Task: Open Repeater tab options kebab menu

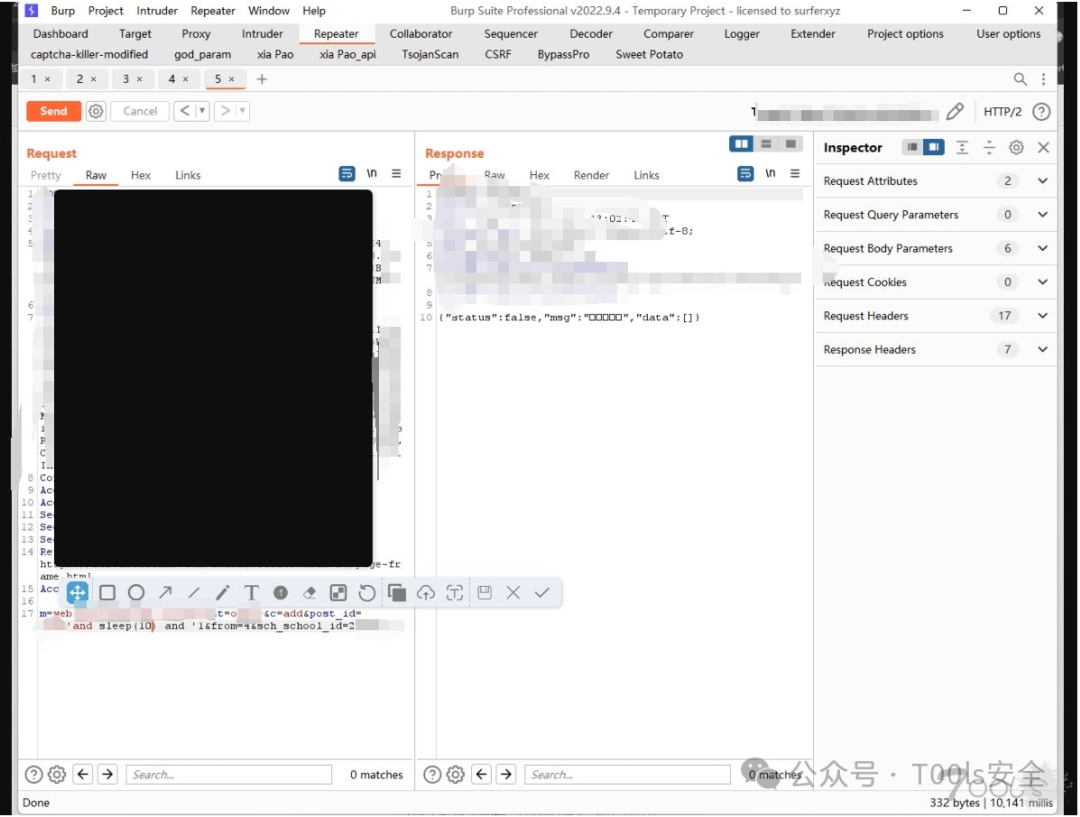Action: [x=1043, y=79]
